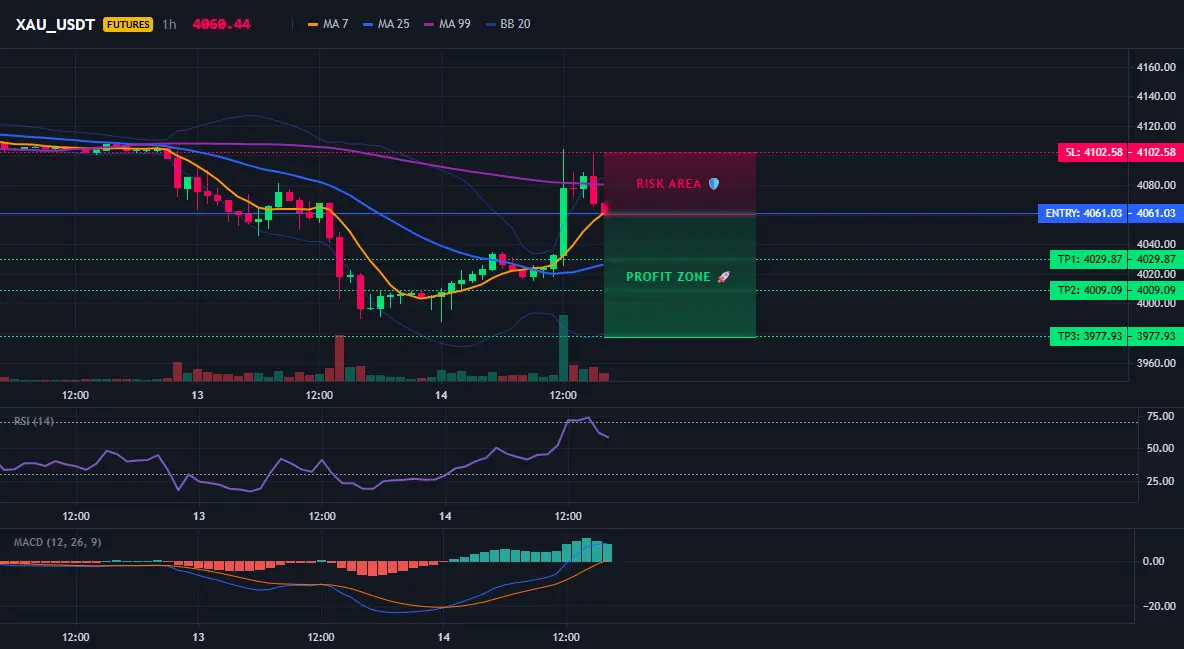Click the TP1: 4029.87 label
1184x649 pixels.
[x=1089, y=260]
